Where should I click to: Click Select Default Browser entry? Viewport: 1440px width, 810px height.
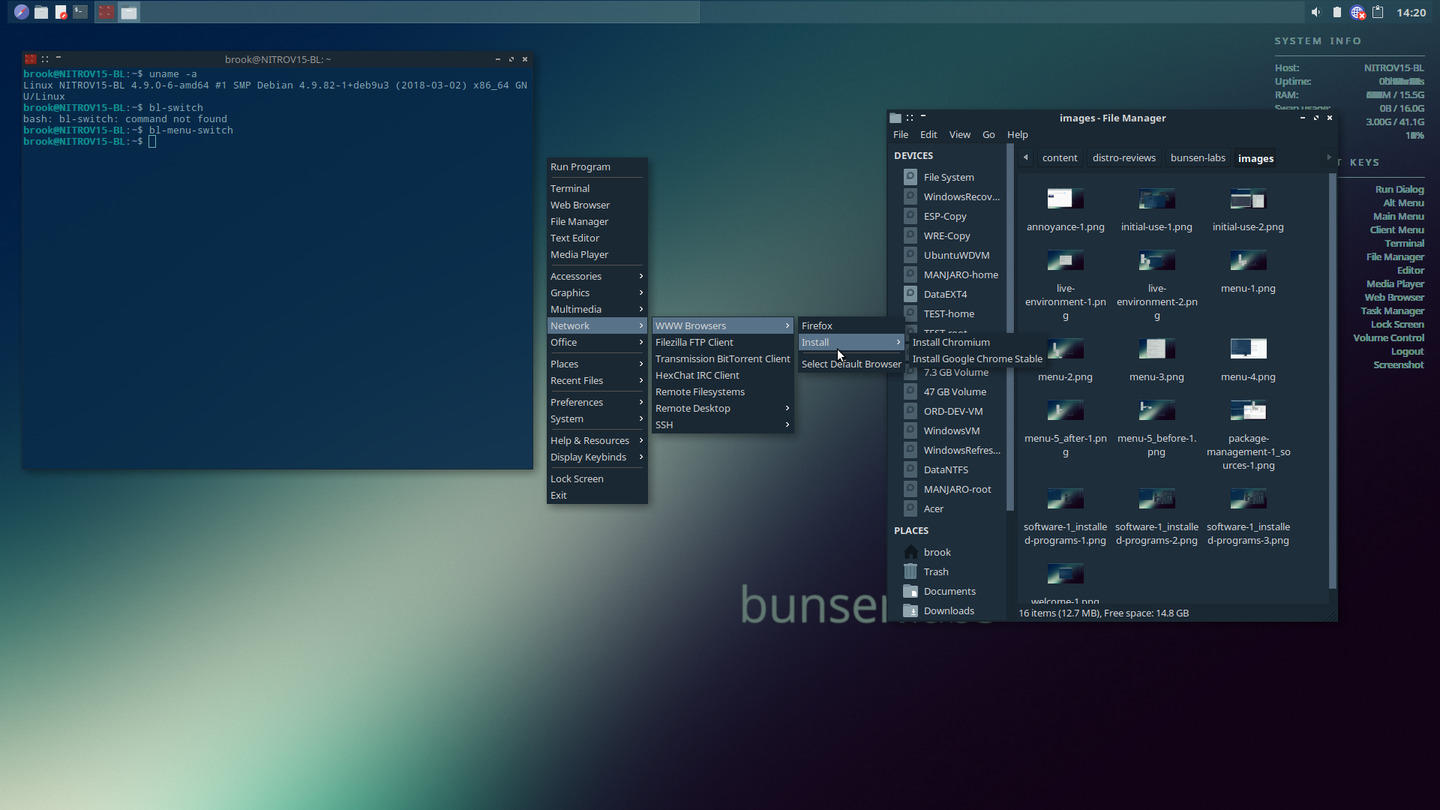point(851,364)
